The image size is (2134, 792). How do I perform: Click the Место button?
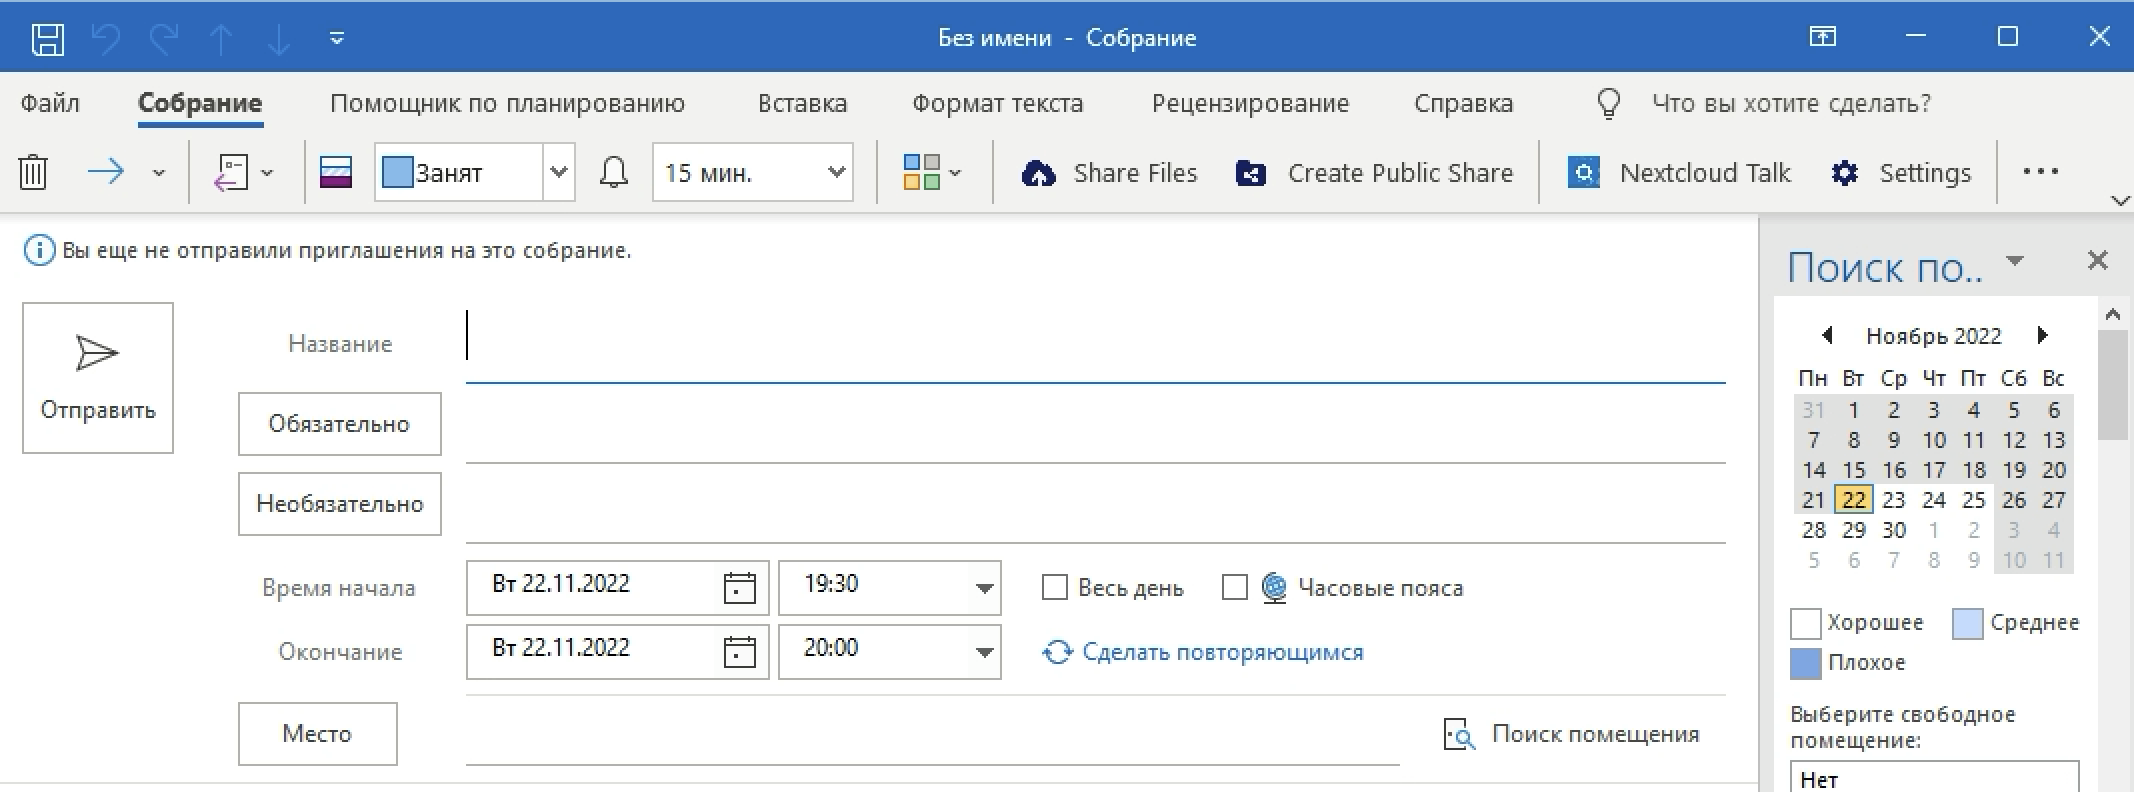pos(317,734)
